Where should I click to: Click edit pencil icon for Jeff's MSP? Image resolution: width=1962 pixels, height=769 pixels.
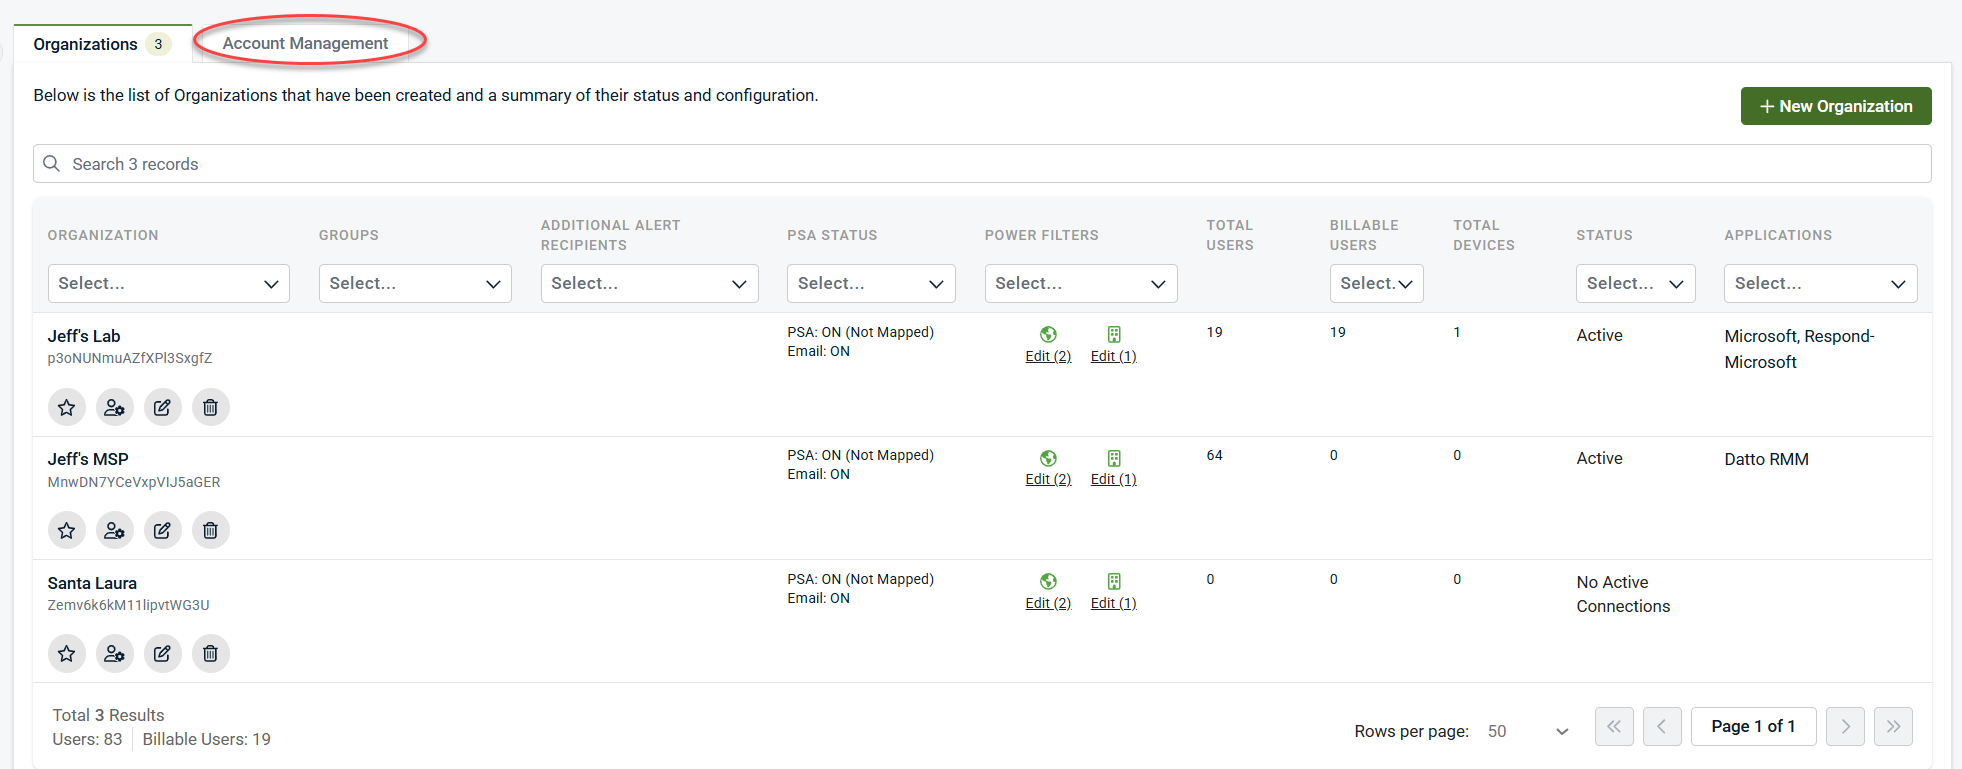click(162, 530)
